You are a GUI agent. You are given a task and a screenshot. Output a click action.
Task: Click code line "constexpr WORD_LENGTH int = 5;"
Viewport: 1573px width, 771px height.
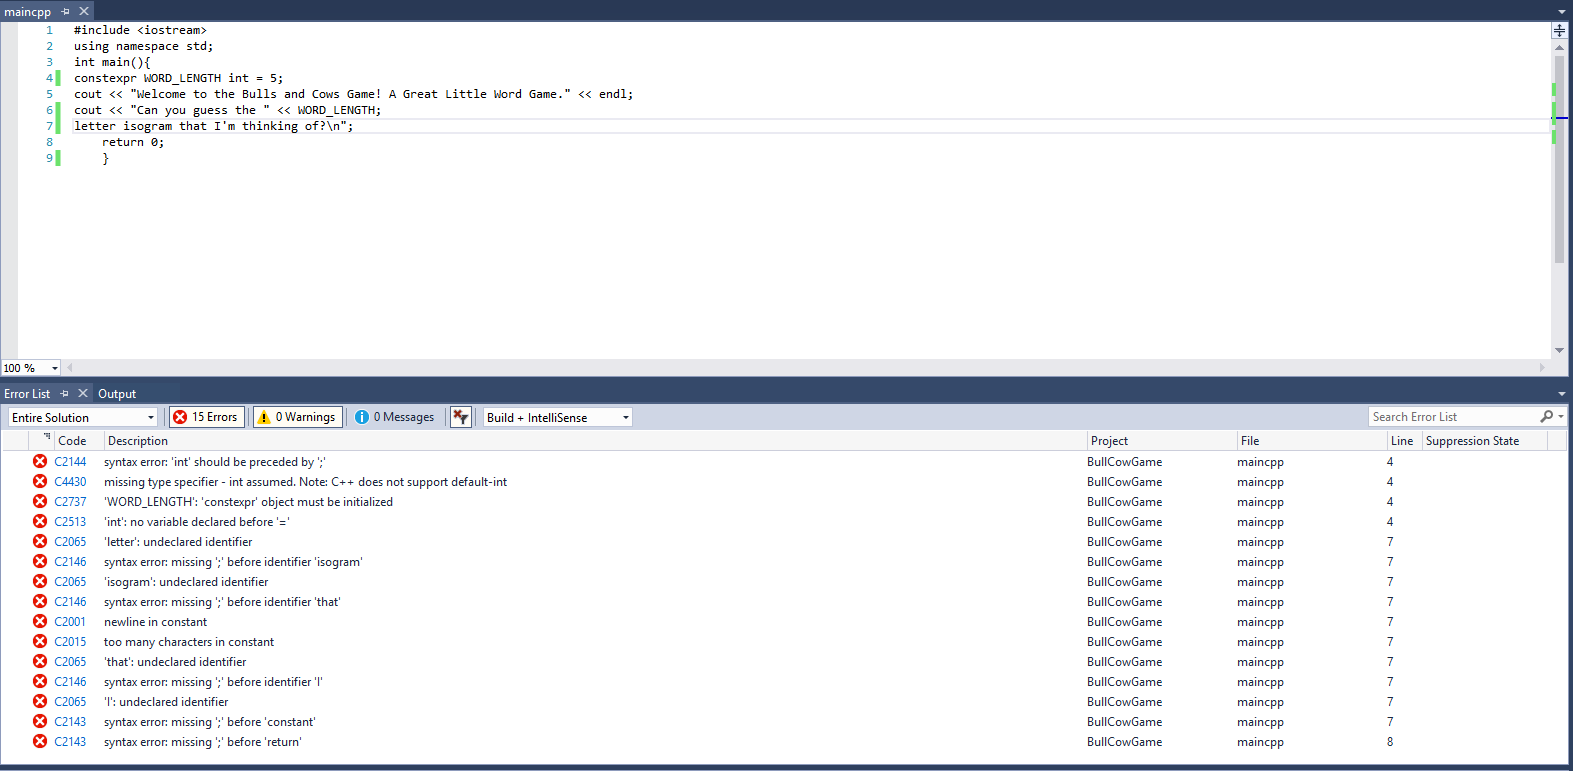pos(178,78)
